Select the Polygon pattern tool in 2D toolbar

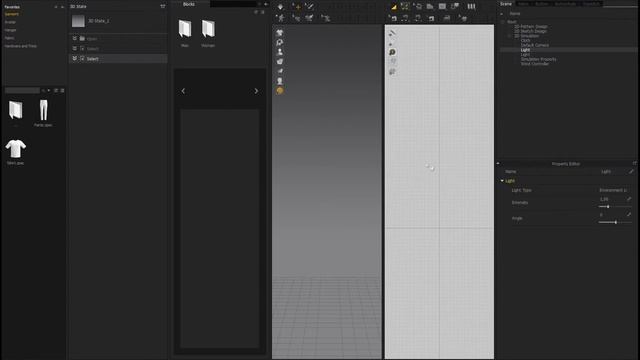point(418,7)
